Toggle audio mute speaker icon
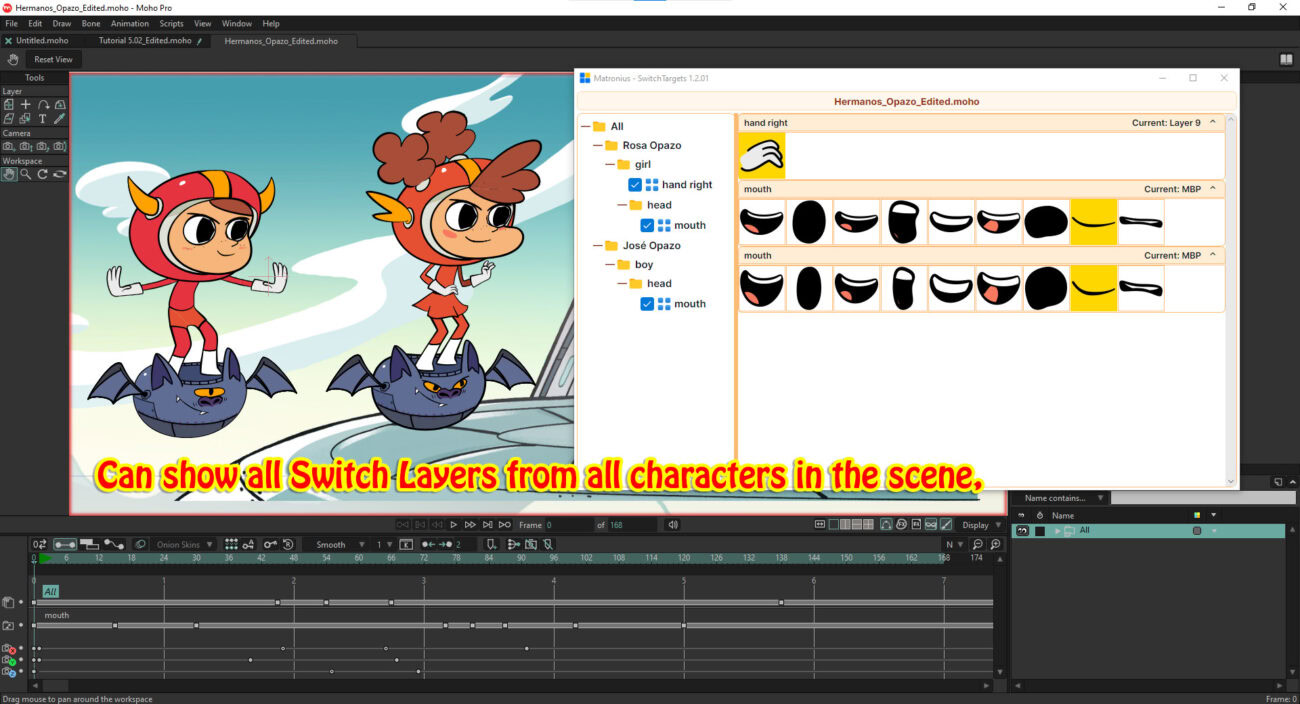1300x704 pixels. (x=673, y=525)
